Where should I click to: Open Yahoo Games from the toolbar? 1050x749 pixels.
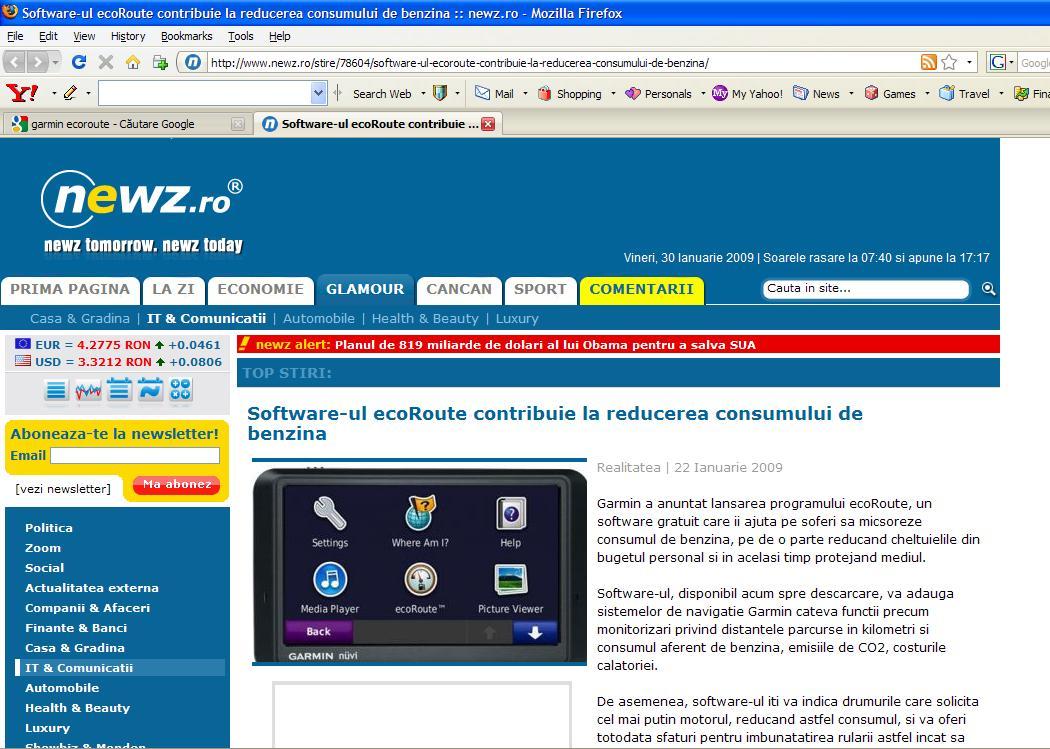tap(890, 94)
